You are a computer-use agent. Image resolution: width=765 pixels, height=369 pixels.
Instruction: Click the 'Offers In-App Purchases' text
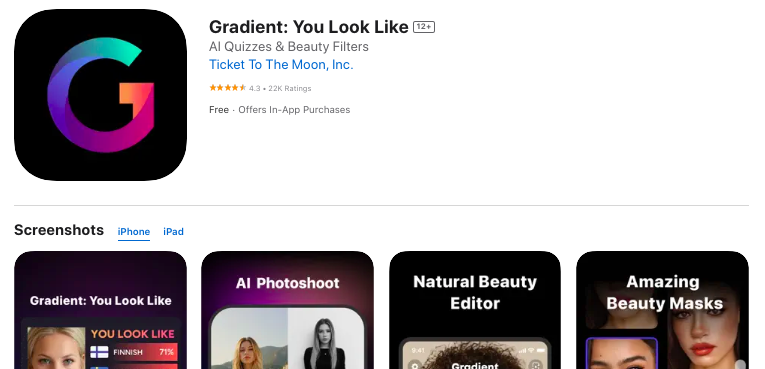coord(294,110)
